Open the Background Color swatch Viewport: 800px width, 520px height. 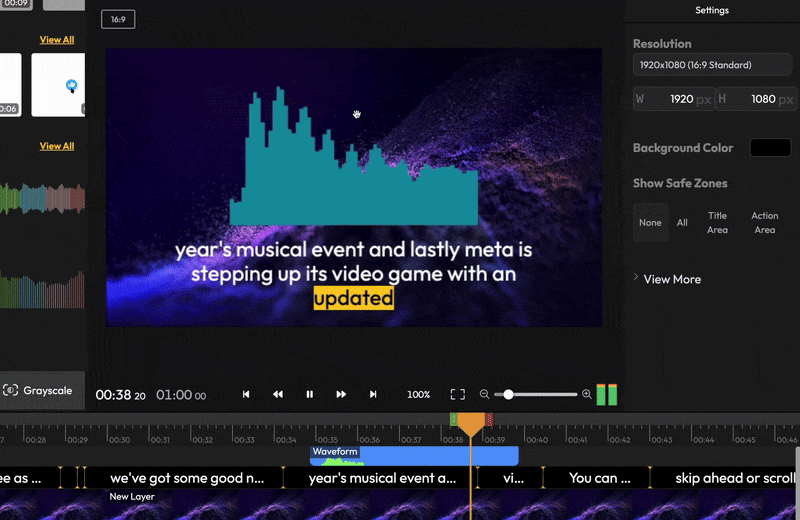point(770,148)
